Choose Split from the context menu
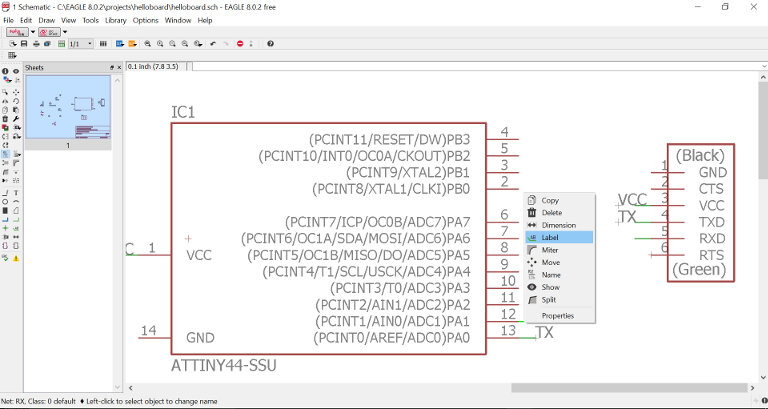768x409 pixels. tap(559, 300)
